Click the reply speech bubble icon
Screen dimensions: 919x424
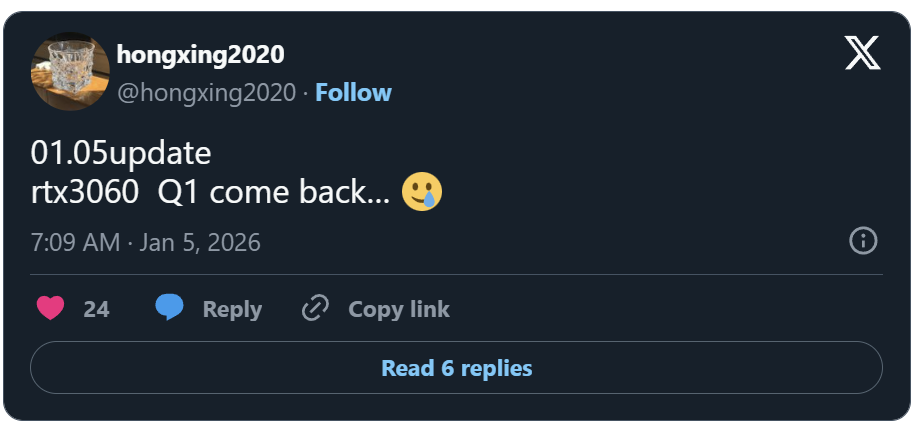coord(169,309)
